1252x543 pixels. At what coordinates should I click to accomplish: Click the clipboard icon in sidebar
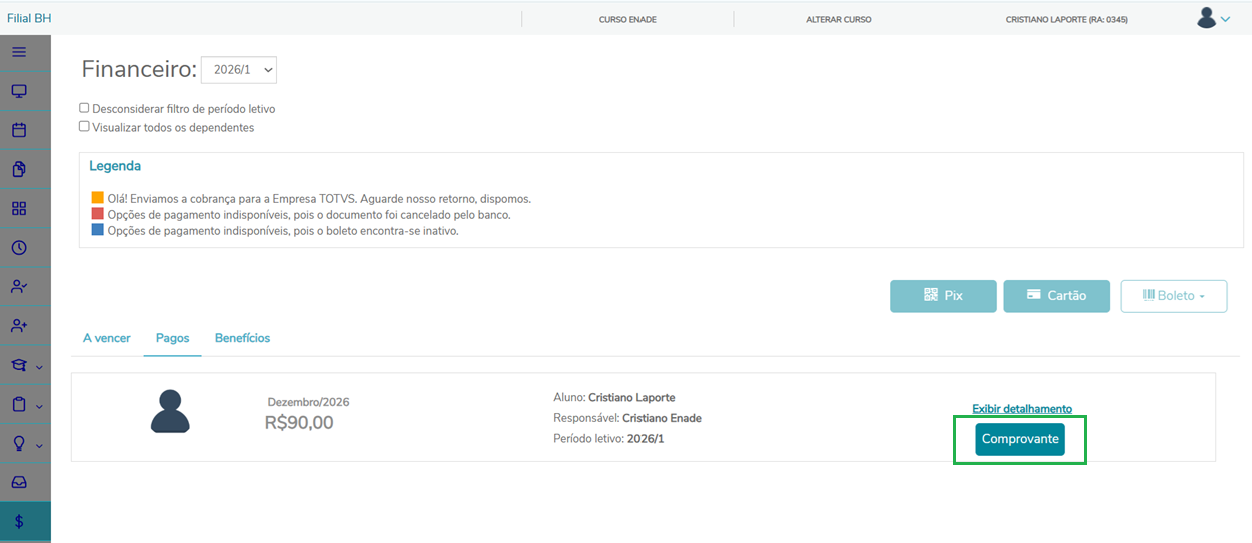click(x=19, y=404)
